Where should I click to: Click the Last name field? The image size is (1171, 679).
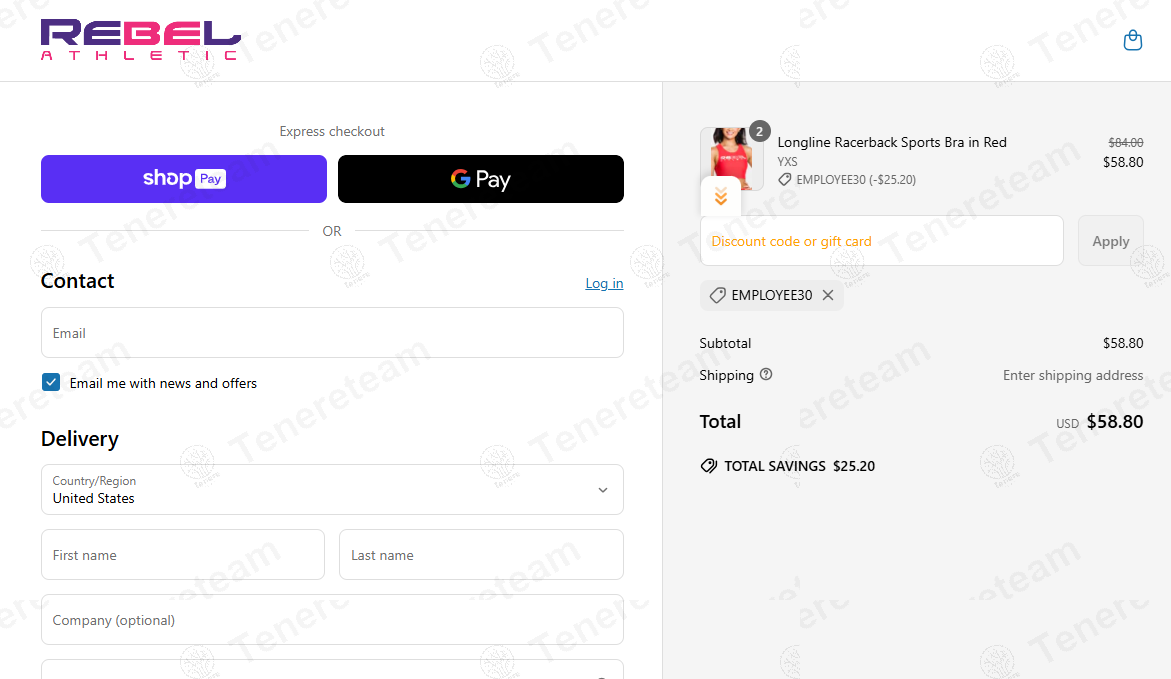(x=481, y=555)
